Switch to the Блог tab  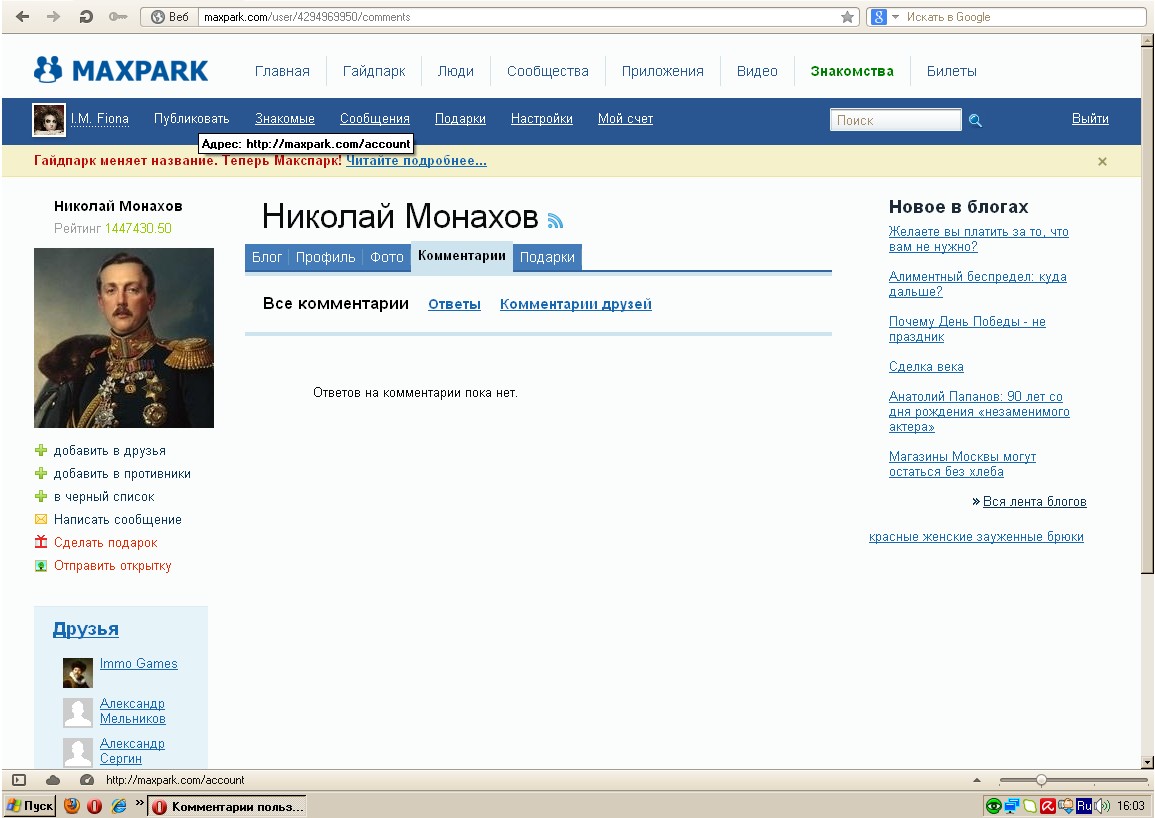267,257
